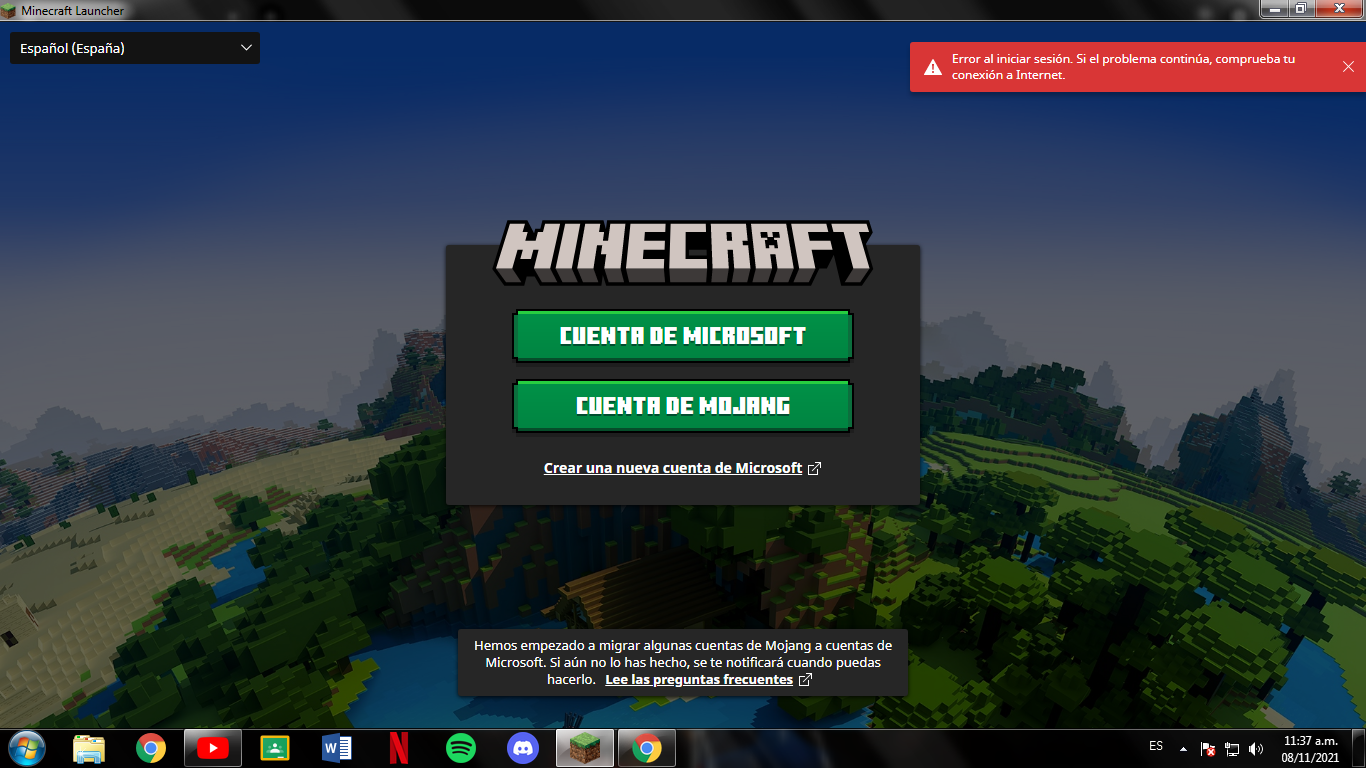Minimize the Minecraft Launcher window
The width and height of the screenshot is (1366, 768).
point(1274,9)
